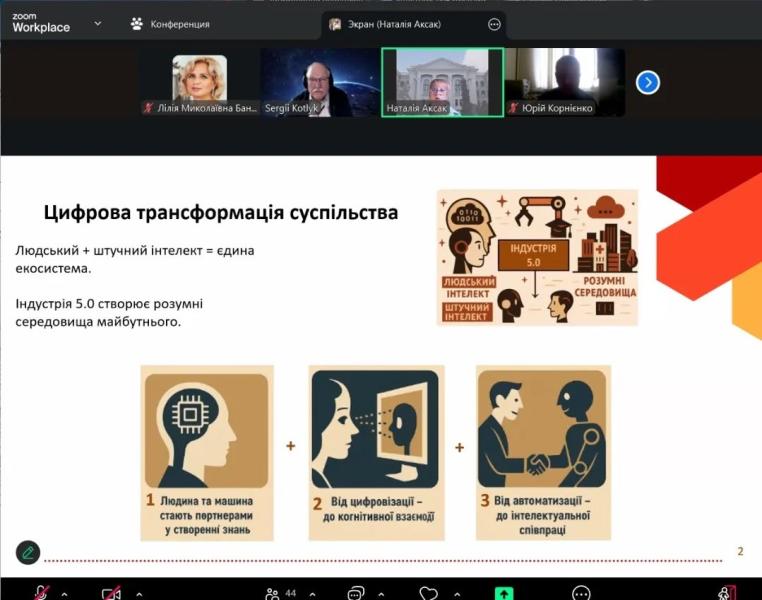Open the reactions heart icon
Viewport: 762px width, 600px height.
pyautogui.click(x=428, y=593)
